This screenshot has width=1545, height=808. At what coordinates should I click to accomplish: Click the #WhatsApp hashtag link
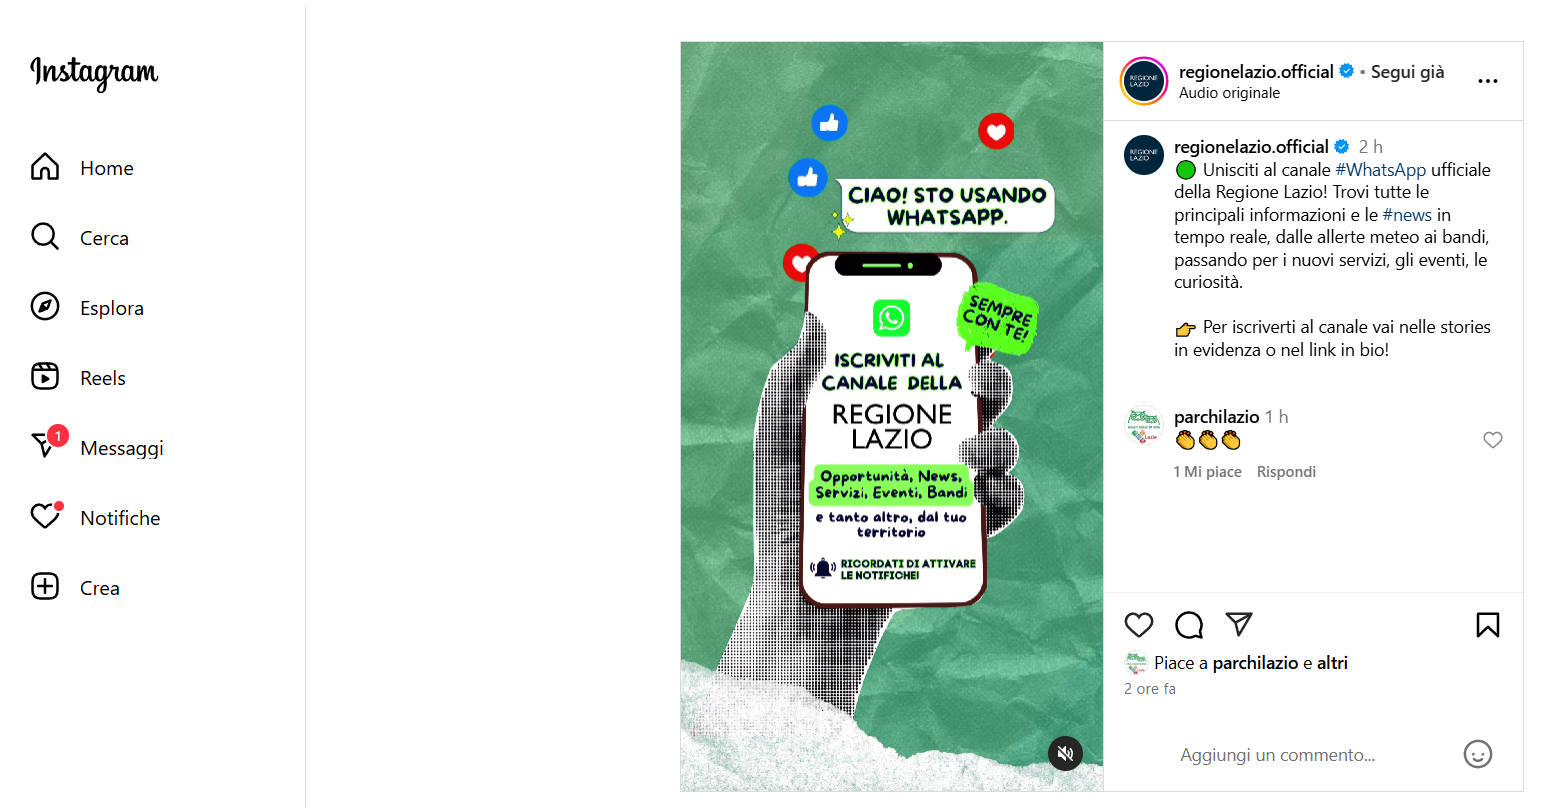[x=1381, y=170]
